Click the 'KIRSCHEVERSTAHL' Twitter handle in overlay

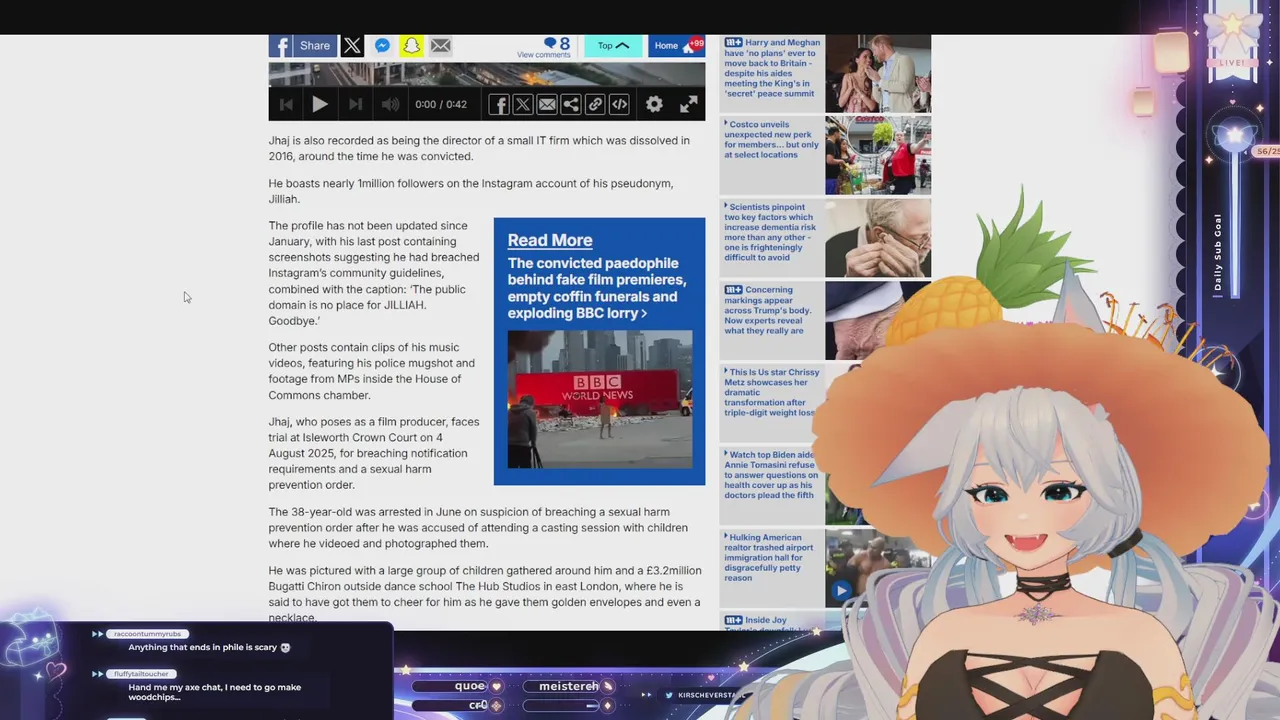[711, 695]
